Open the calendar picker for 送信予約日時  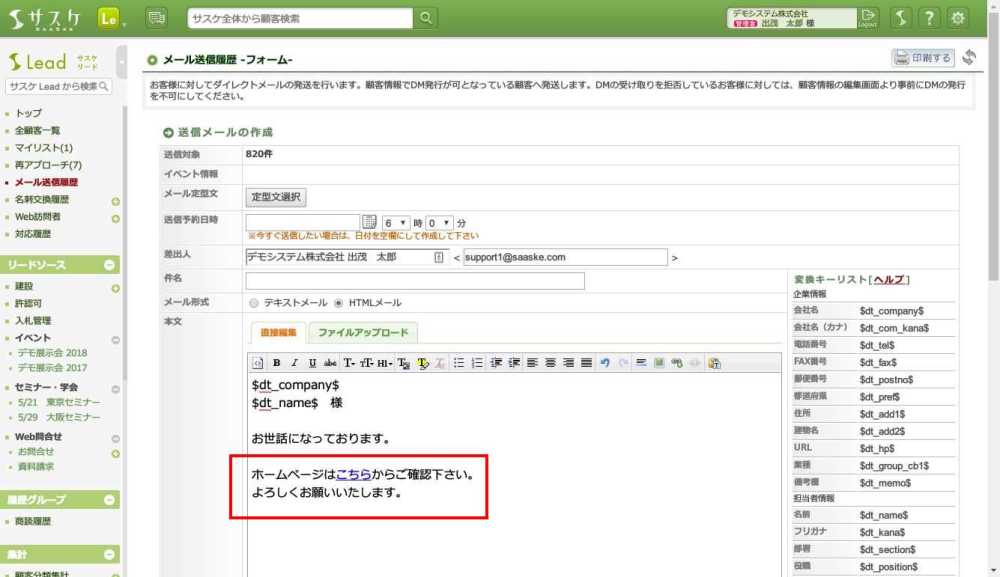(369, 222)
